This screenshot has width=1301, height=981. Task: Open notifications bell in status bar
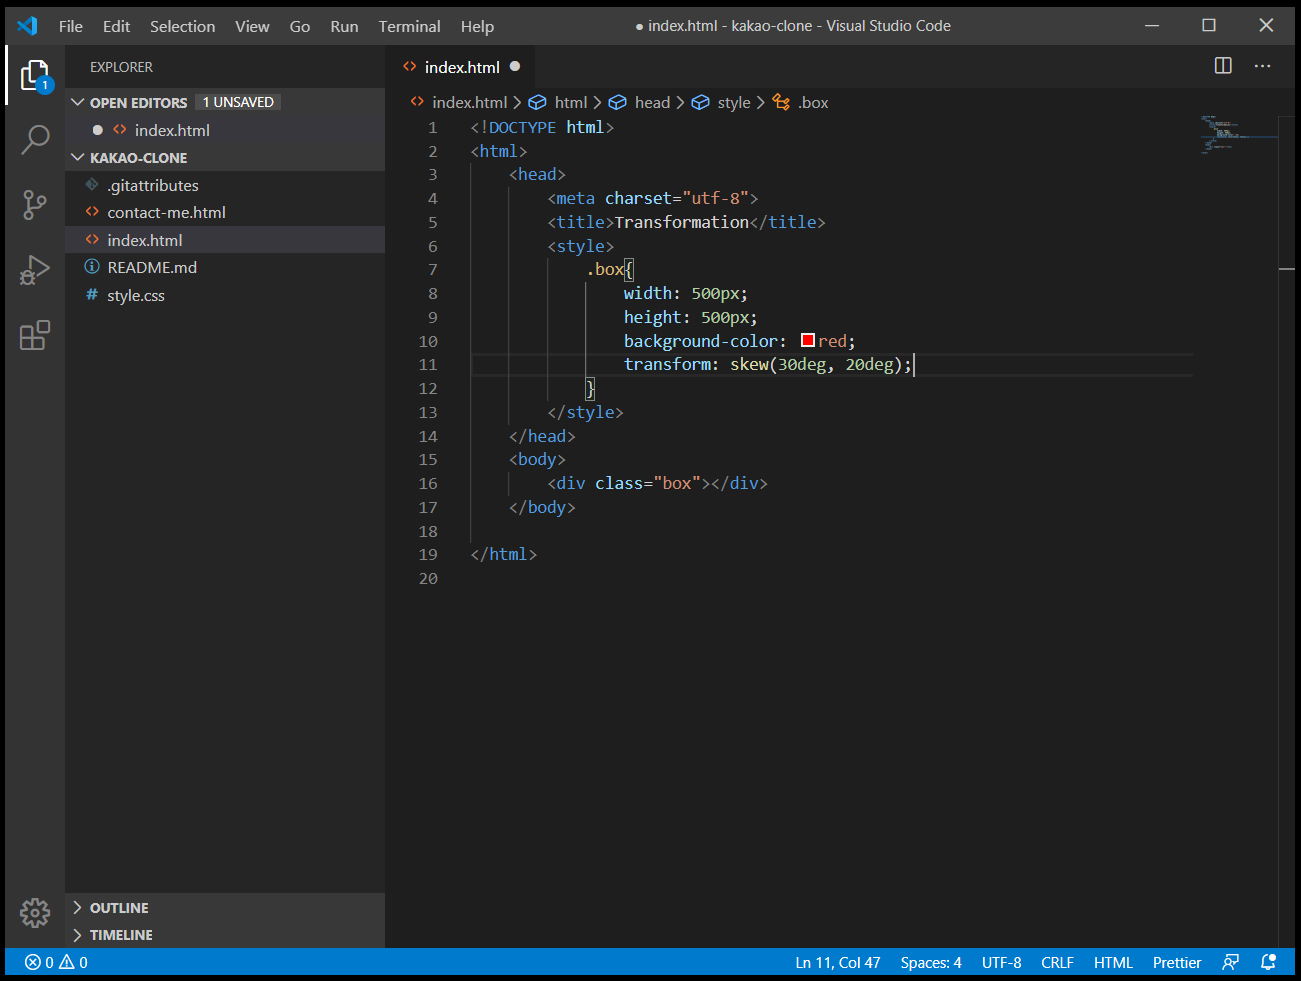pyautogui.click(x=1268, y=962)
